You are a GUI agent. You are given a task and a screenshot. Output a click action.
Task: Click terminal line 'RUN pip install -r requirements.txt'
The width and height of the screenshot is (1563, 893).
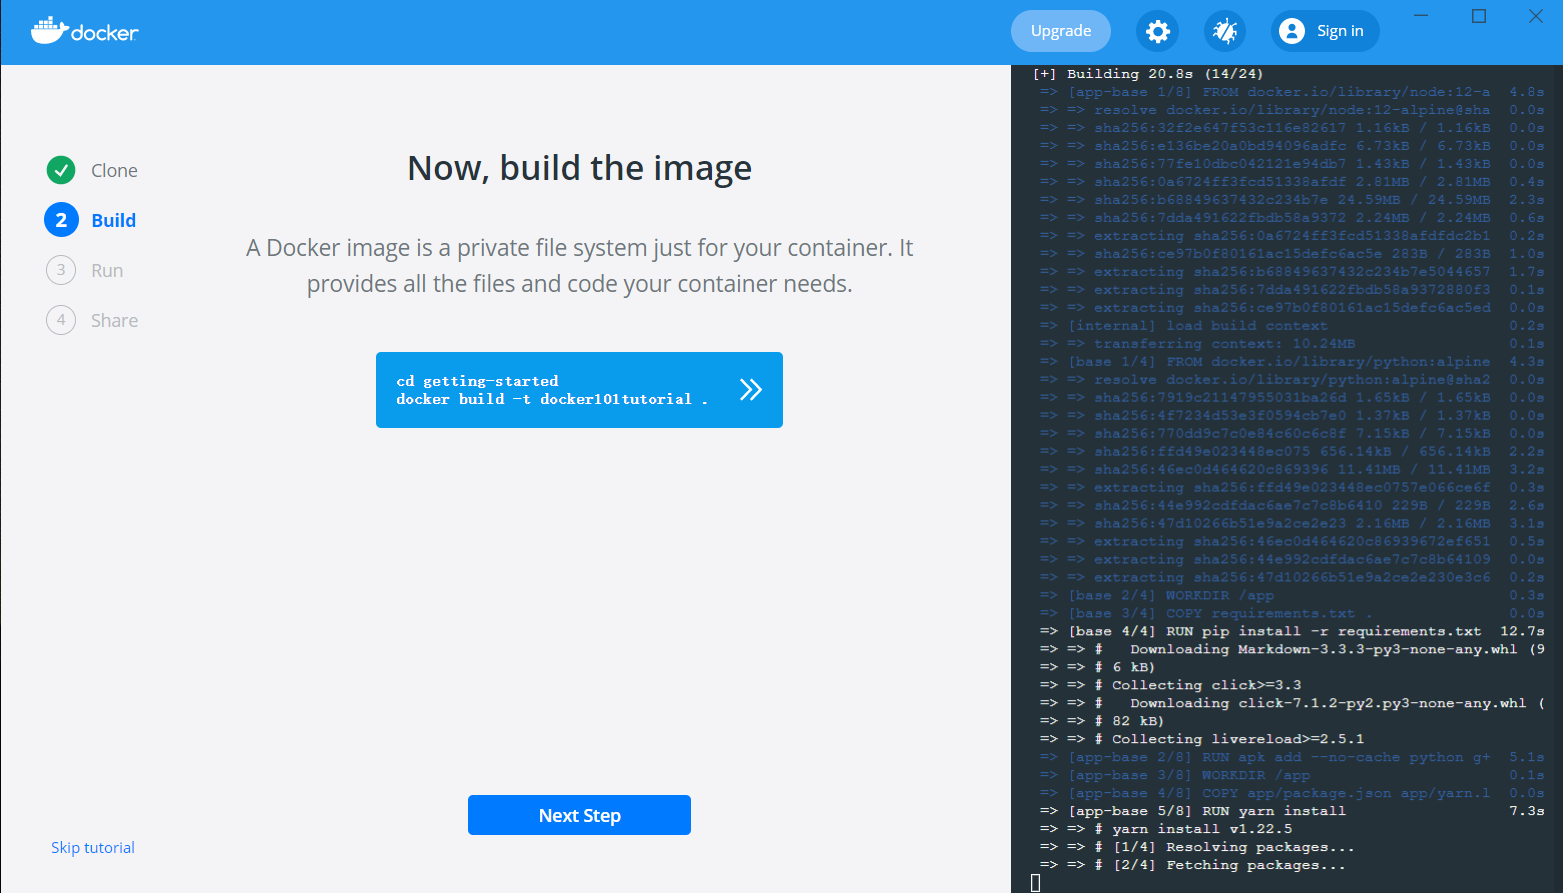tap(1292, 631)
